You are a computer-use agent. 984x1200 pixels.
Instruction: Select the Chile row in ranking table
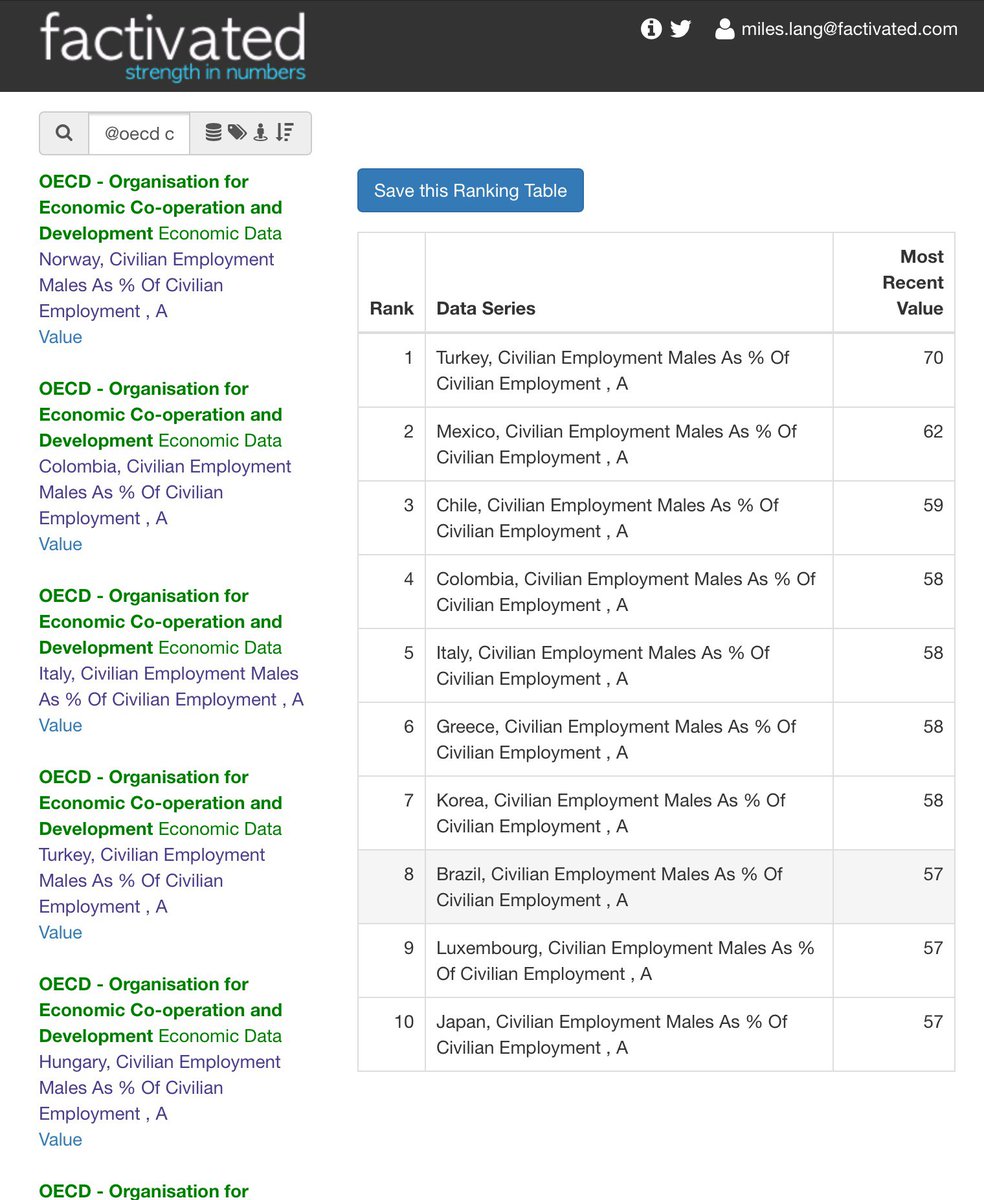(x=656, y=518)
